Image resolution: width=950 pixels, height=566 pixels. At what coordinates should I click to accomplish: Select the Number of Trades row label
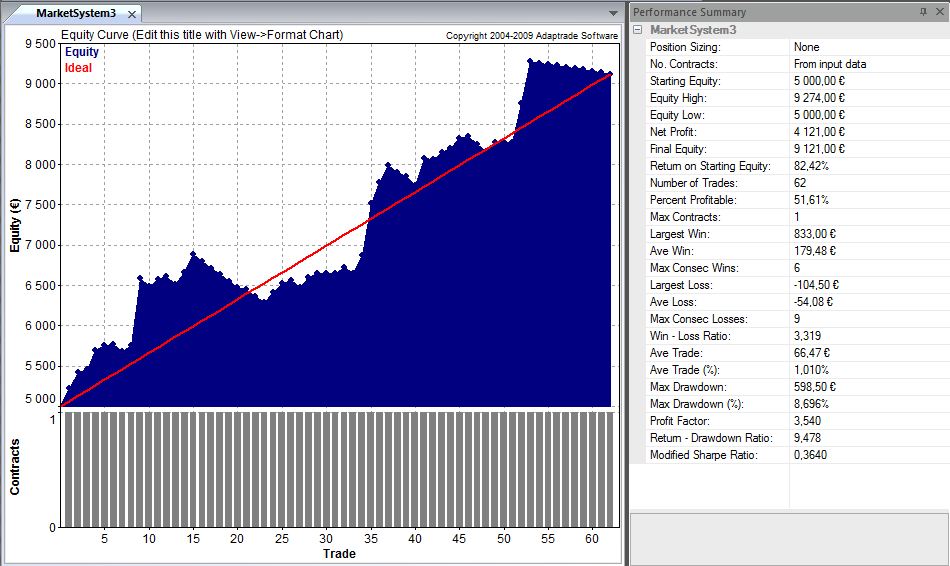click(694, 182)
